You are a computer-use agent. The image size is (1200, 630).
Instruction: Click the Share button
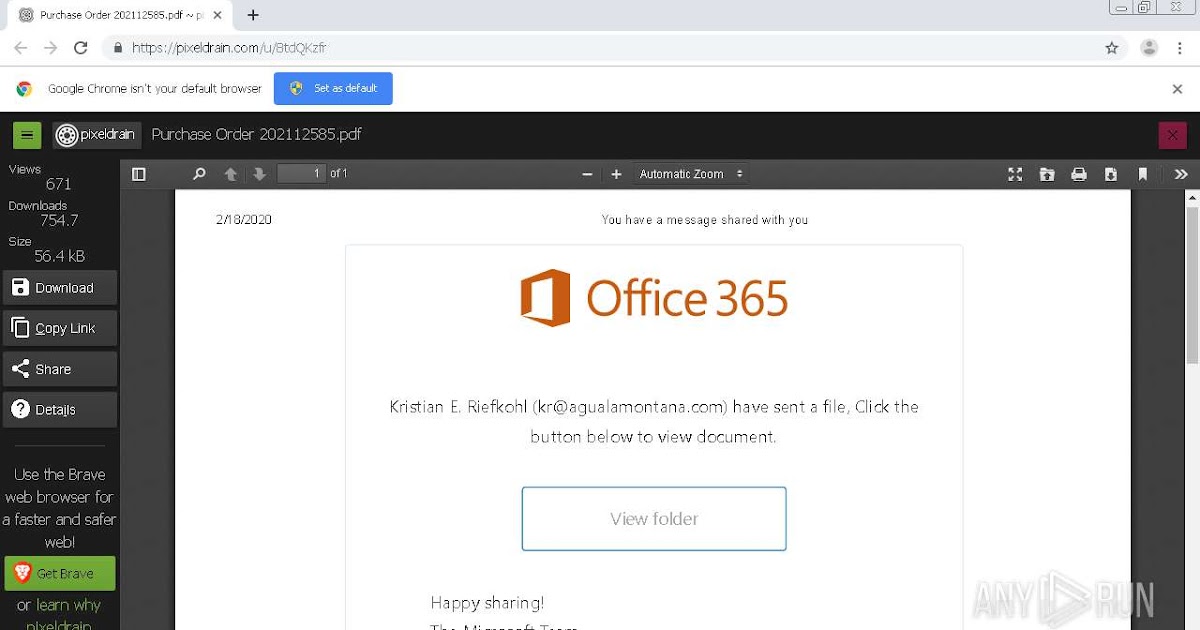(60, 369)
